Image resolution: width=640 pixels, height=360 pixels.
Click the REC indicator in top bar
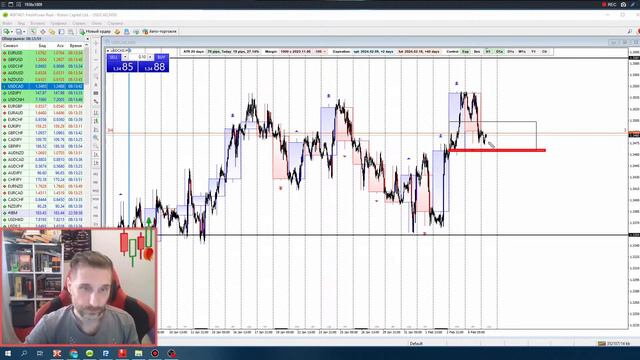point(609,4)
